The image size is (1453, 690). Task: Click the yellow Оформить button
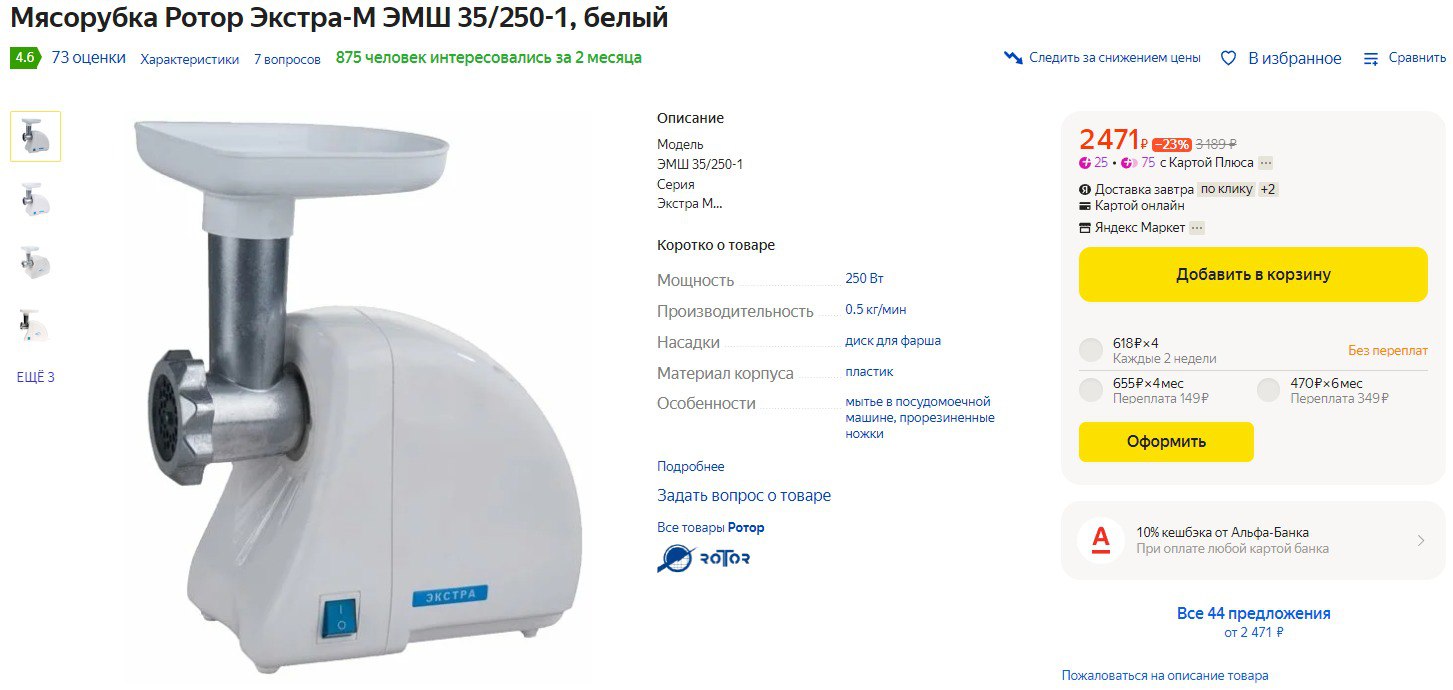pos(1166,442)
